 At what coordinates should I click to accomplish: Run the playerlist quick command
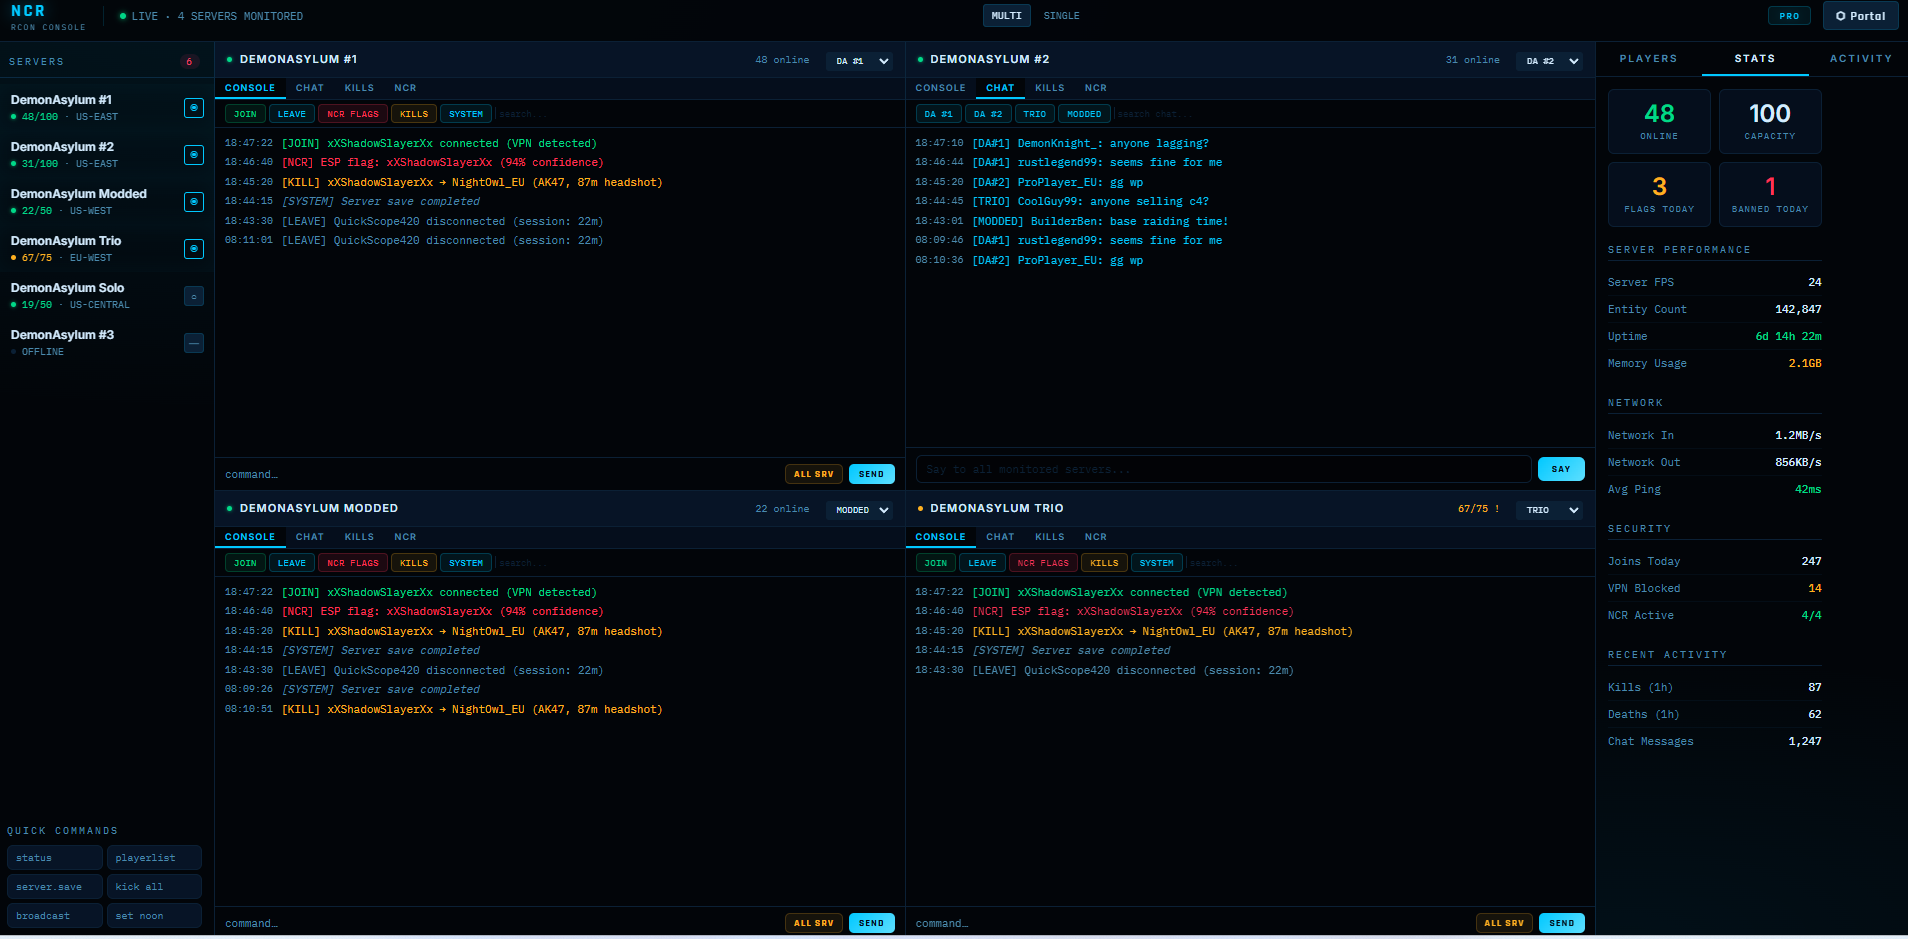point(154,858)
